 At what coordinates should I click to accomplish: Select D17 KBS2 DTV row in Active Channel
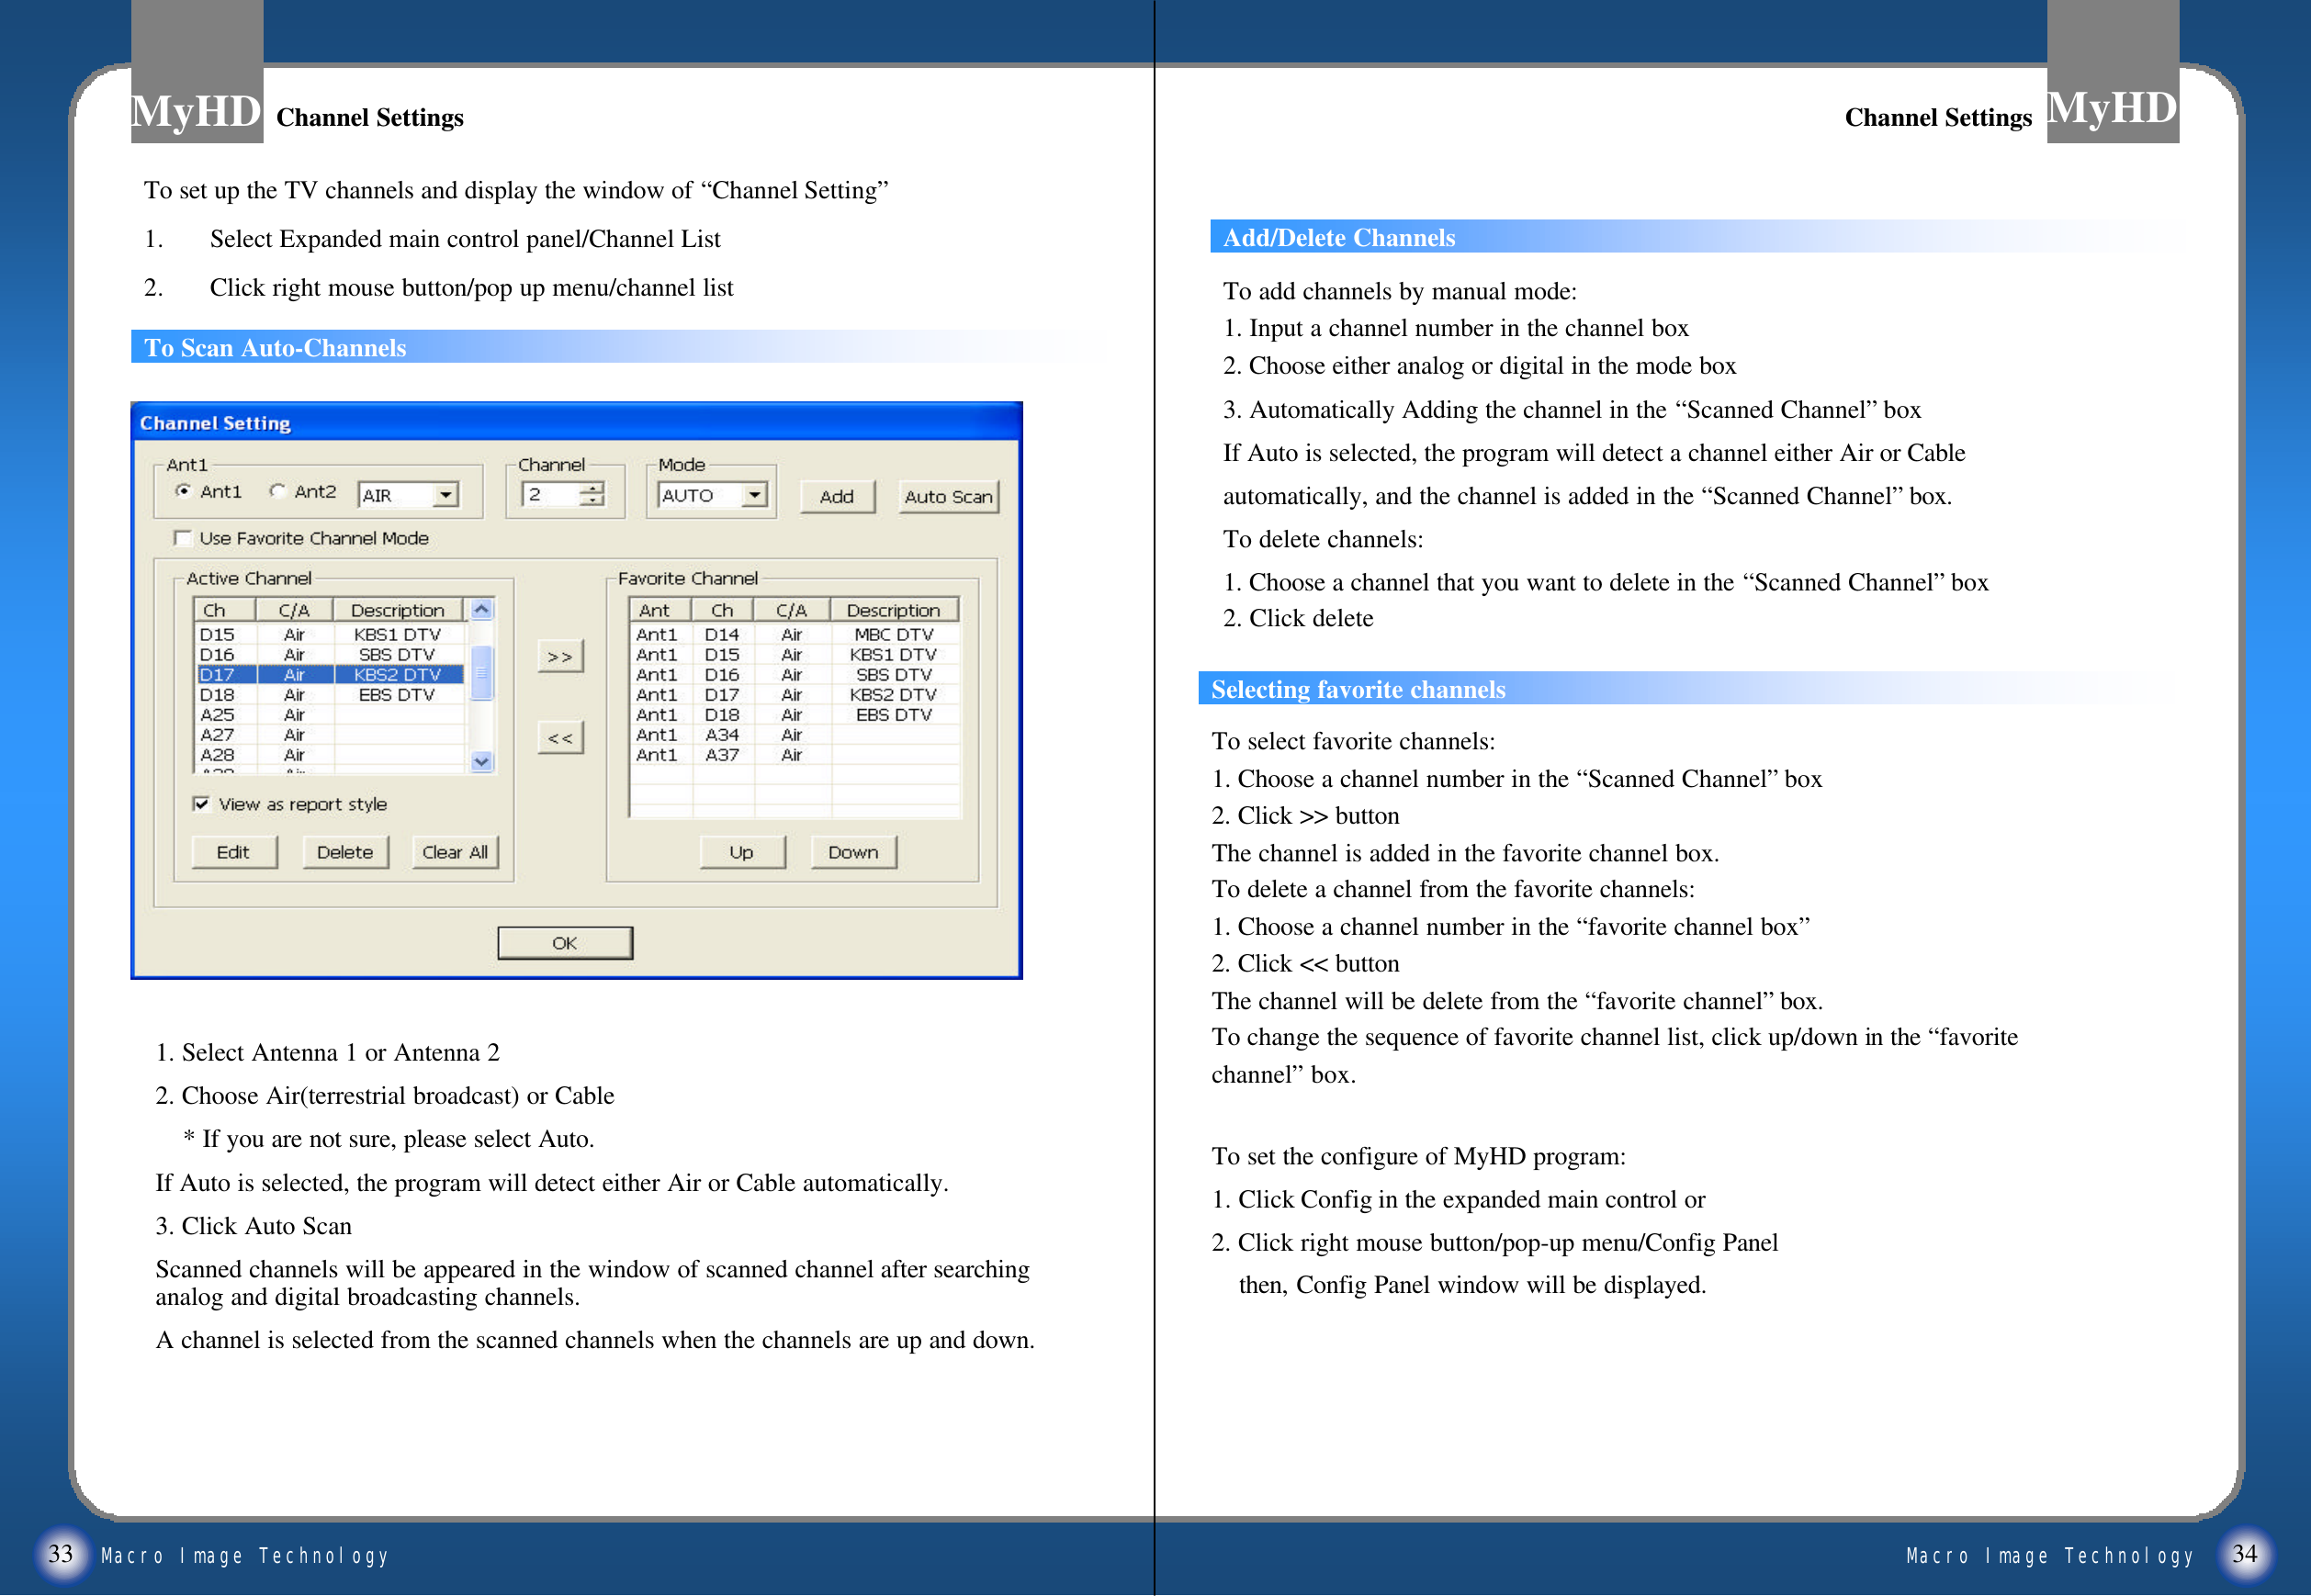pos(330,675)
